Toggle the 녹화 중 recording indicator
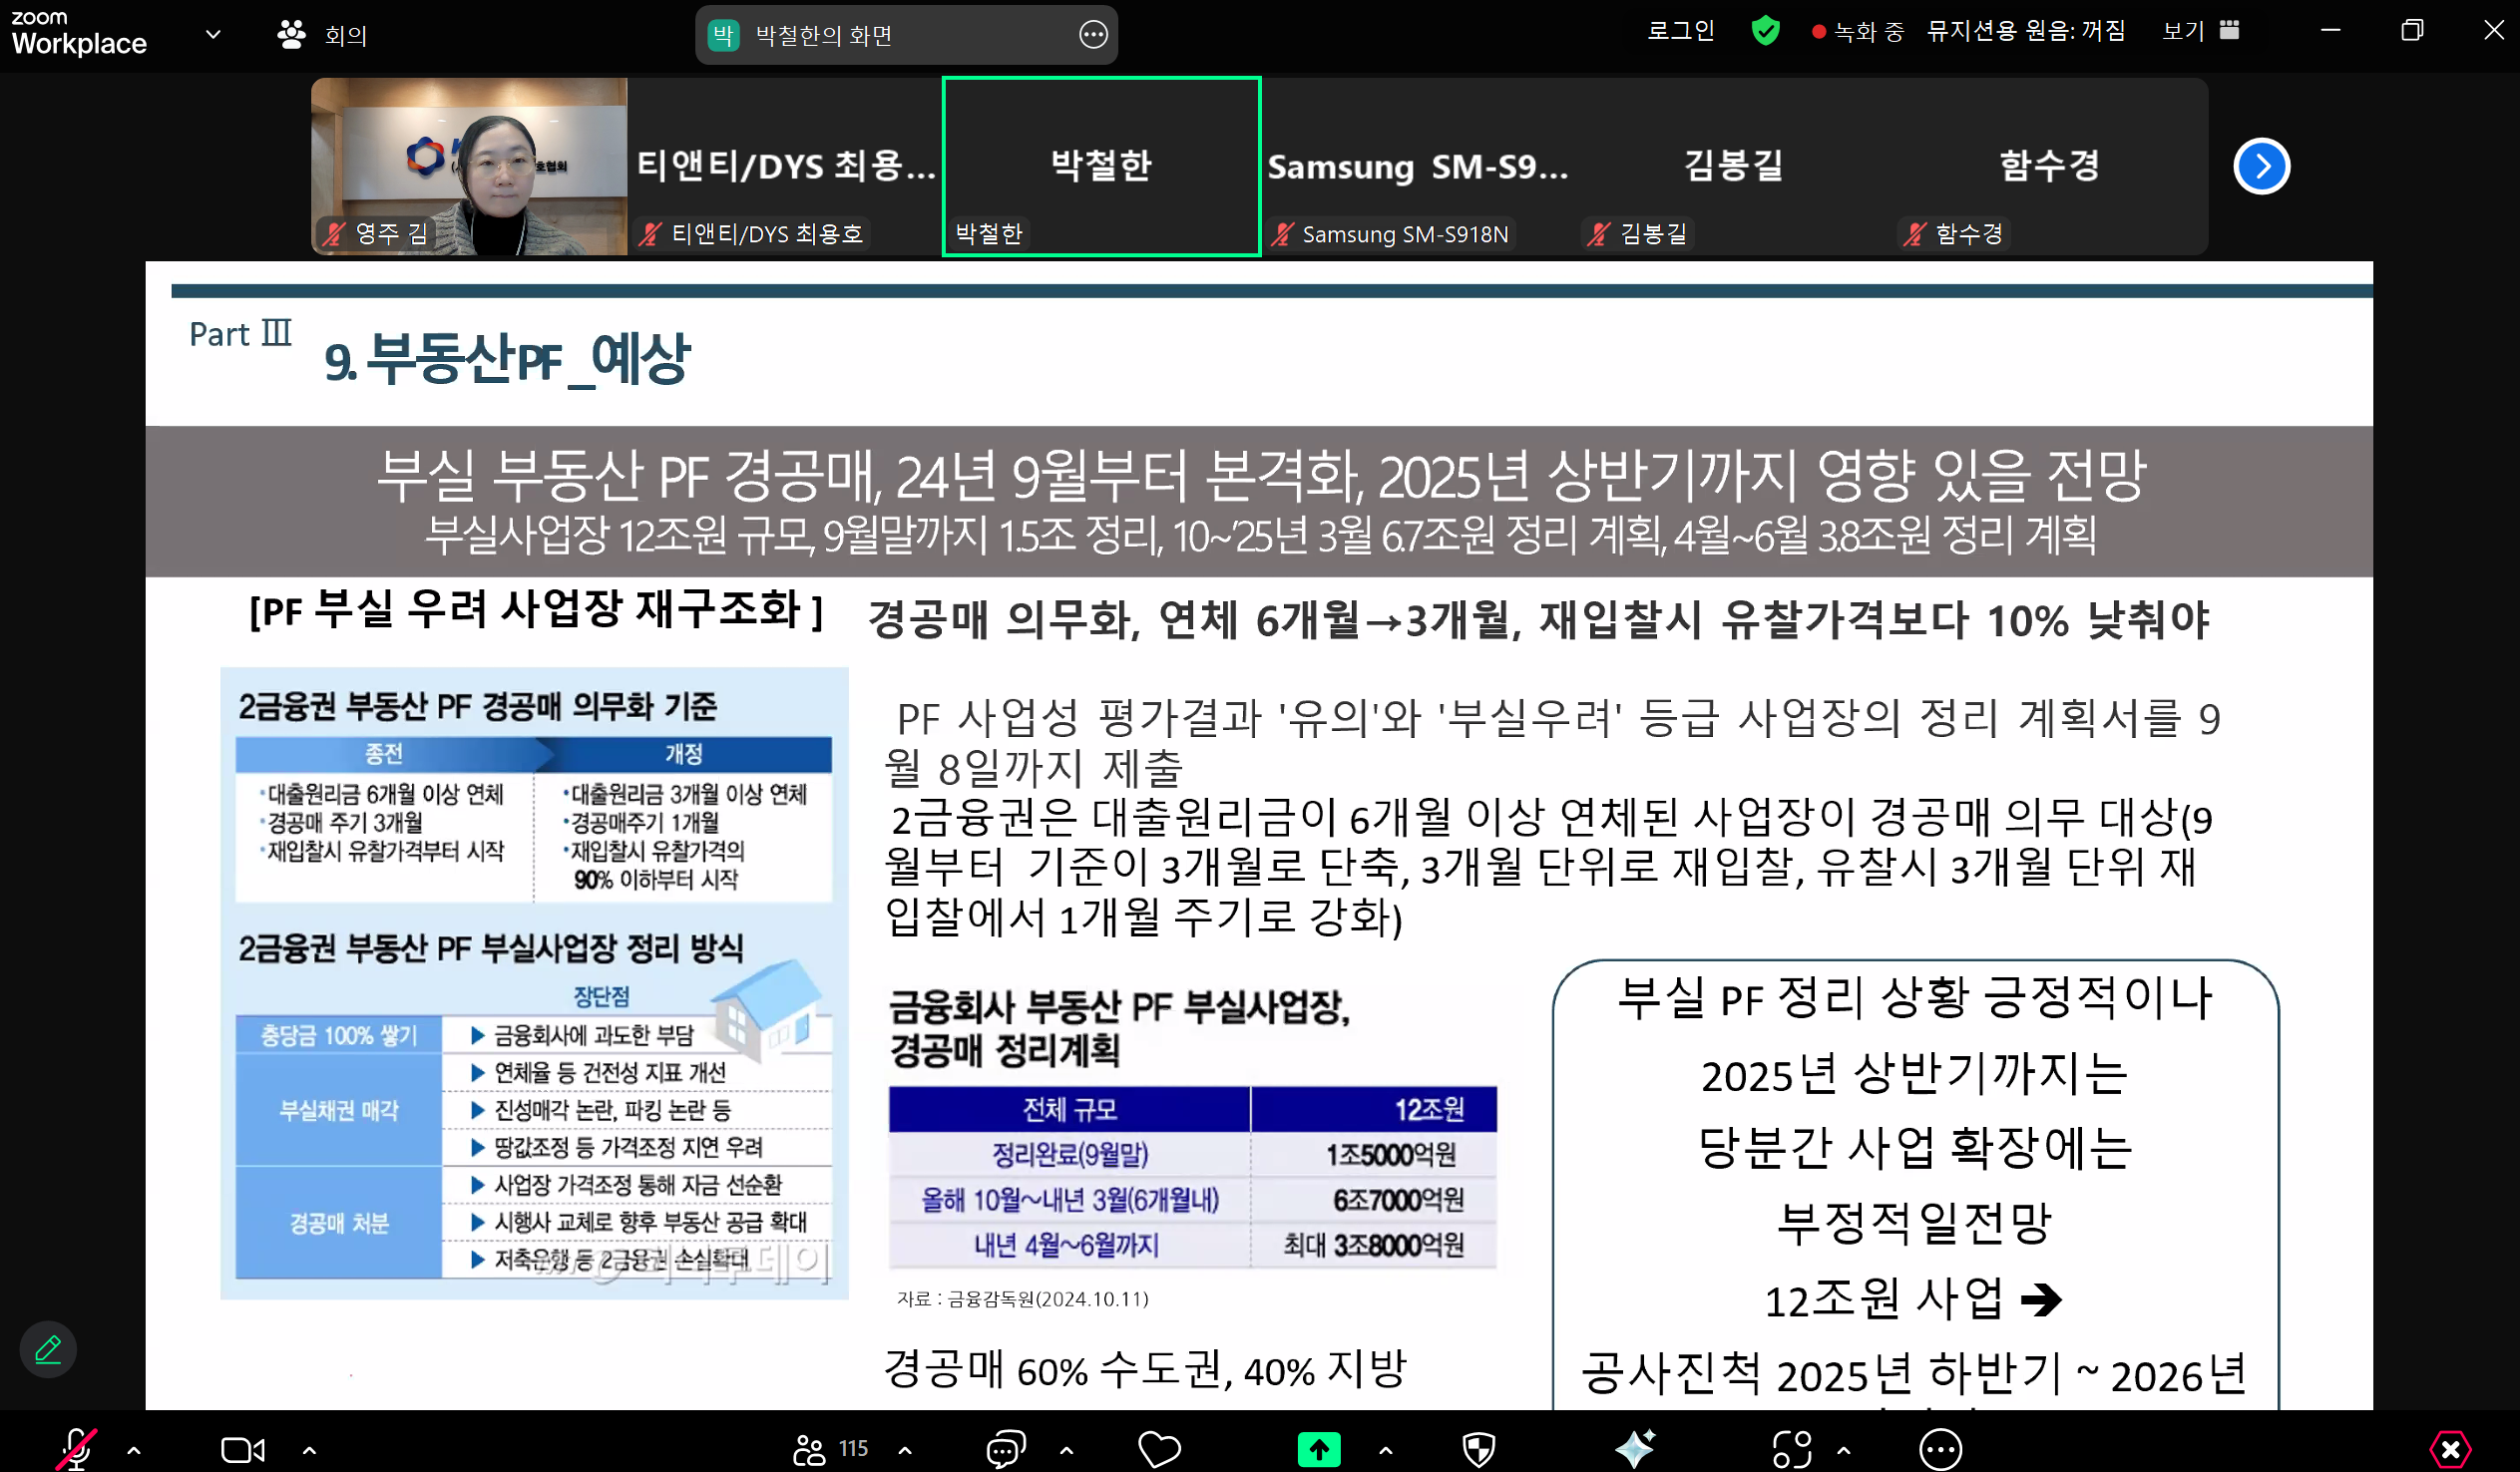The height and width of the screenshot is (1472, 2520). click(1857, 31)
